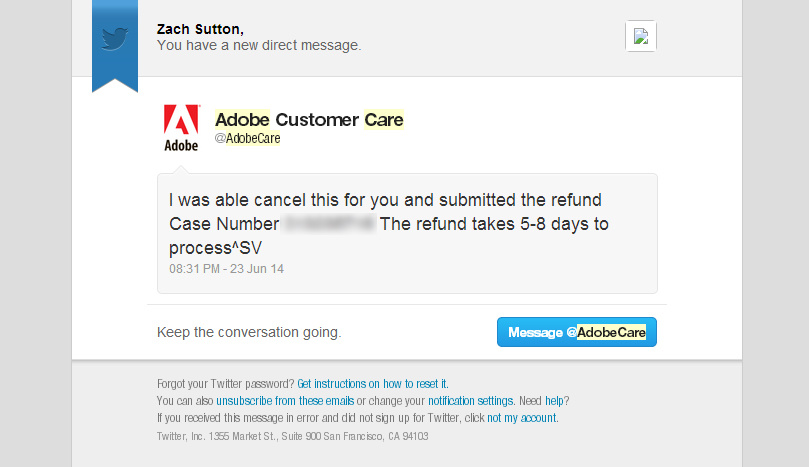Click the broken profile image icon
Image resolution: width=809 pixels, height=467 pixels.
coord(641,36)
